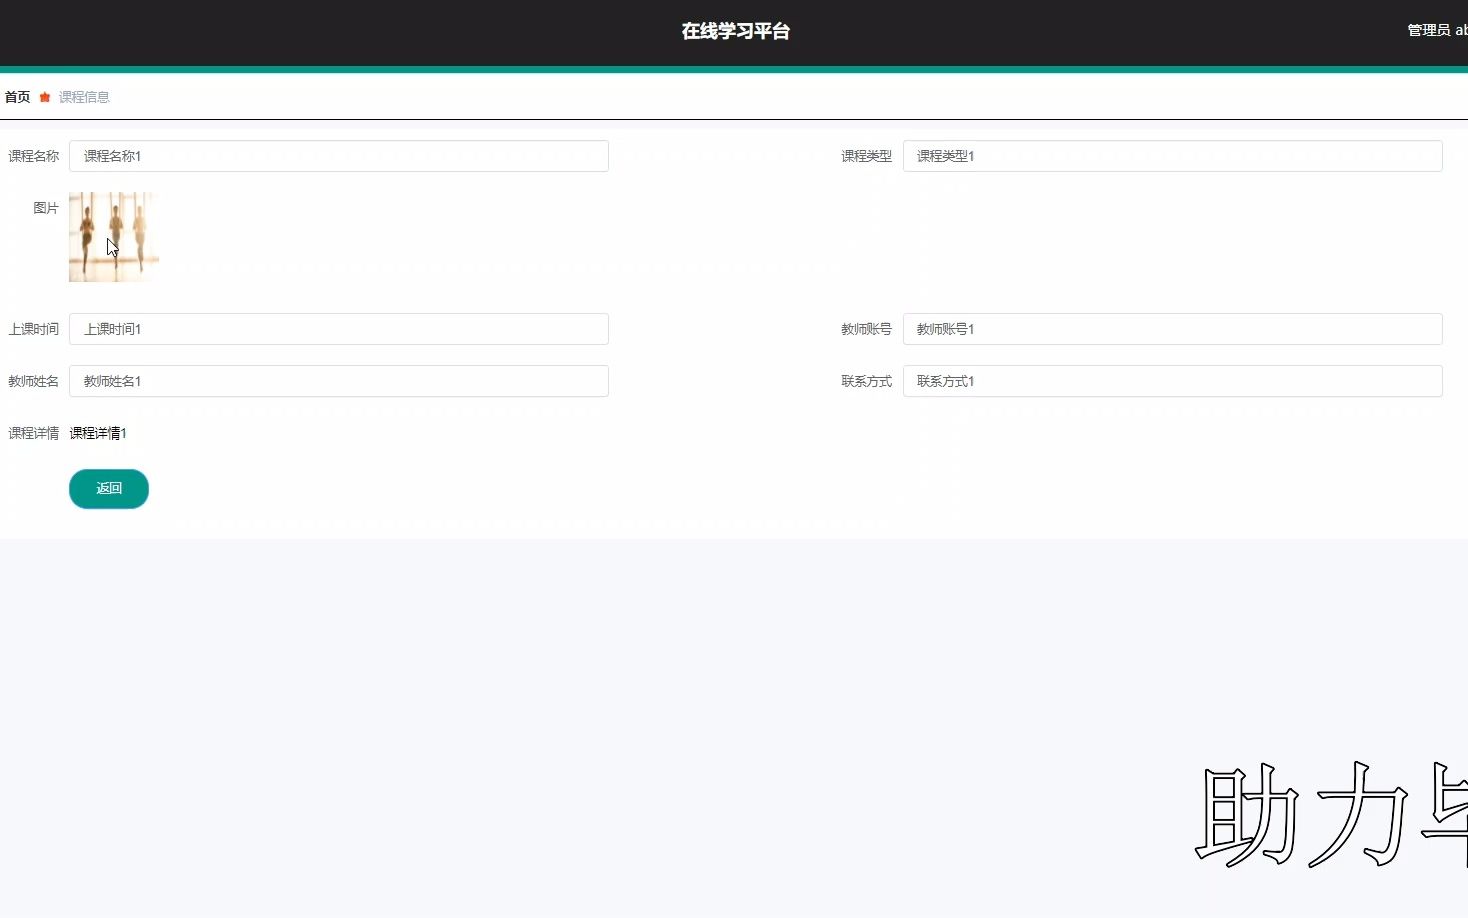Viewport: 1468px width, 918px height.
Task: Select the 课程名称1 input field
Action: click(338, 156)
